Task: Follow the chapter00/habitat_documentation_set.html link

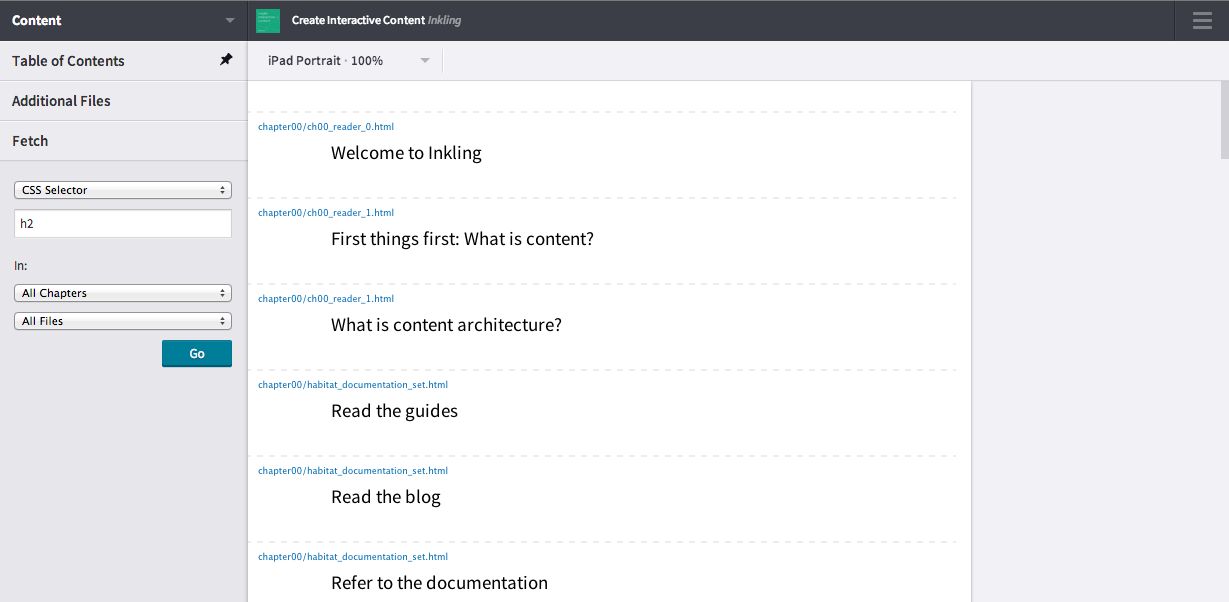Action: 352,384
